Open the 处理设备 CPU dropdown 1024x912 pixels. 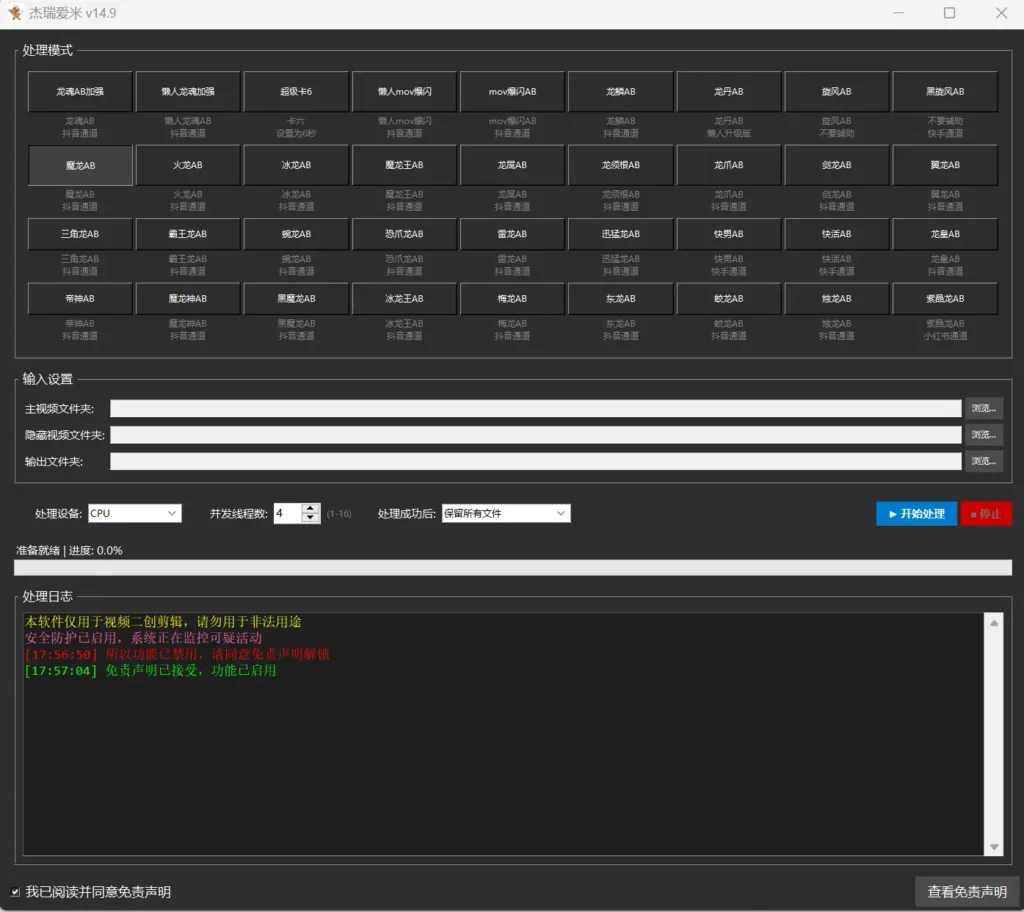coord(135,513)
